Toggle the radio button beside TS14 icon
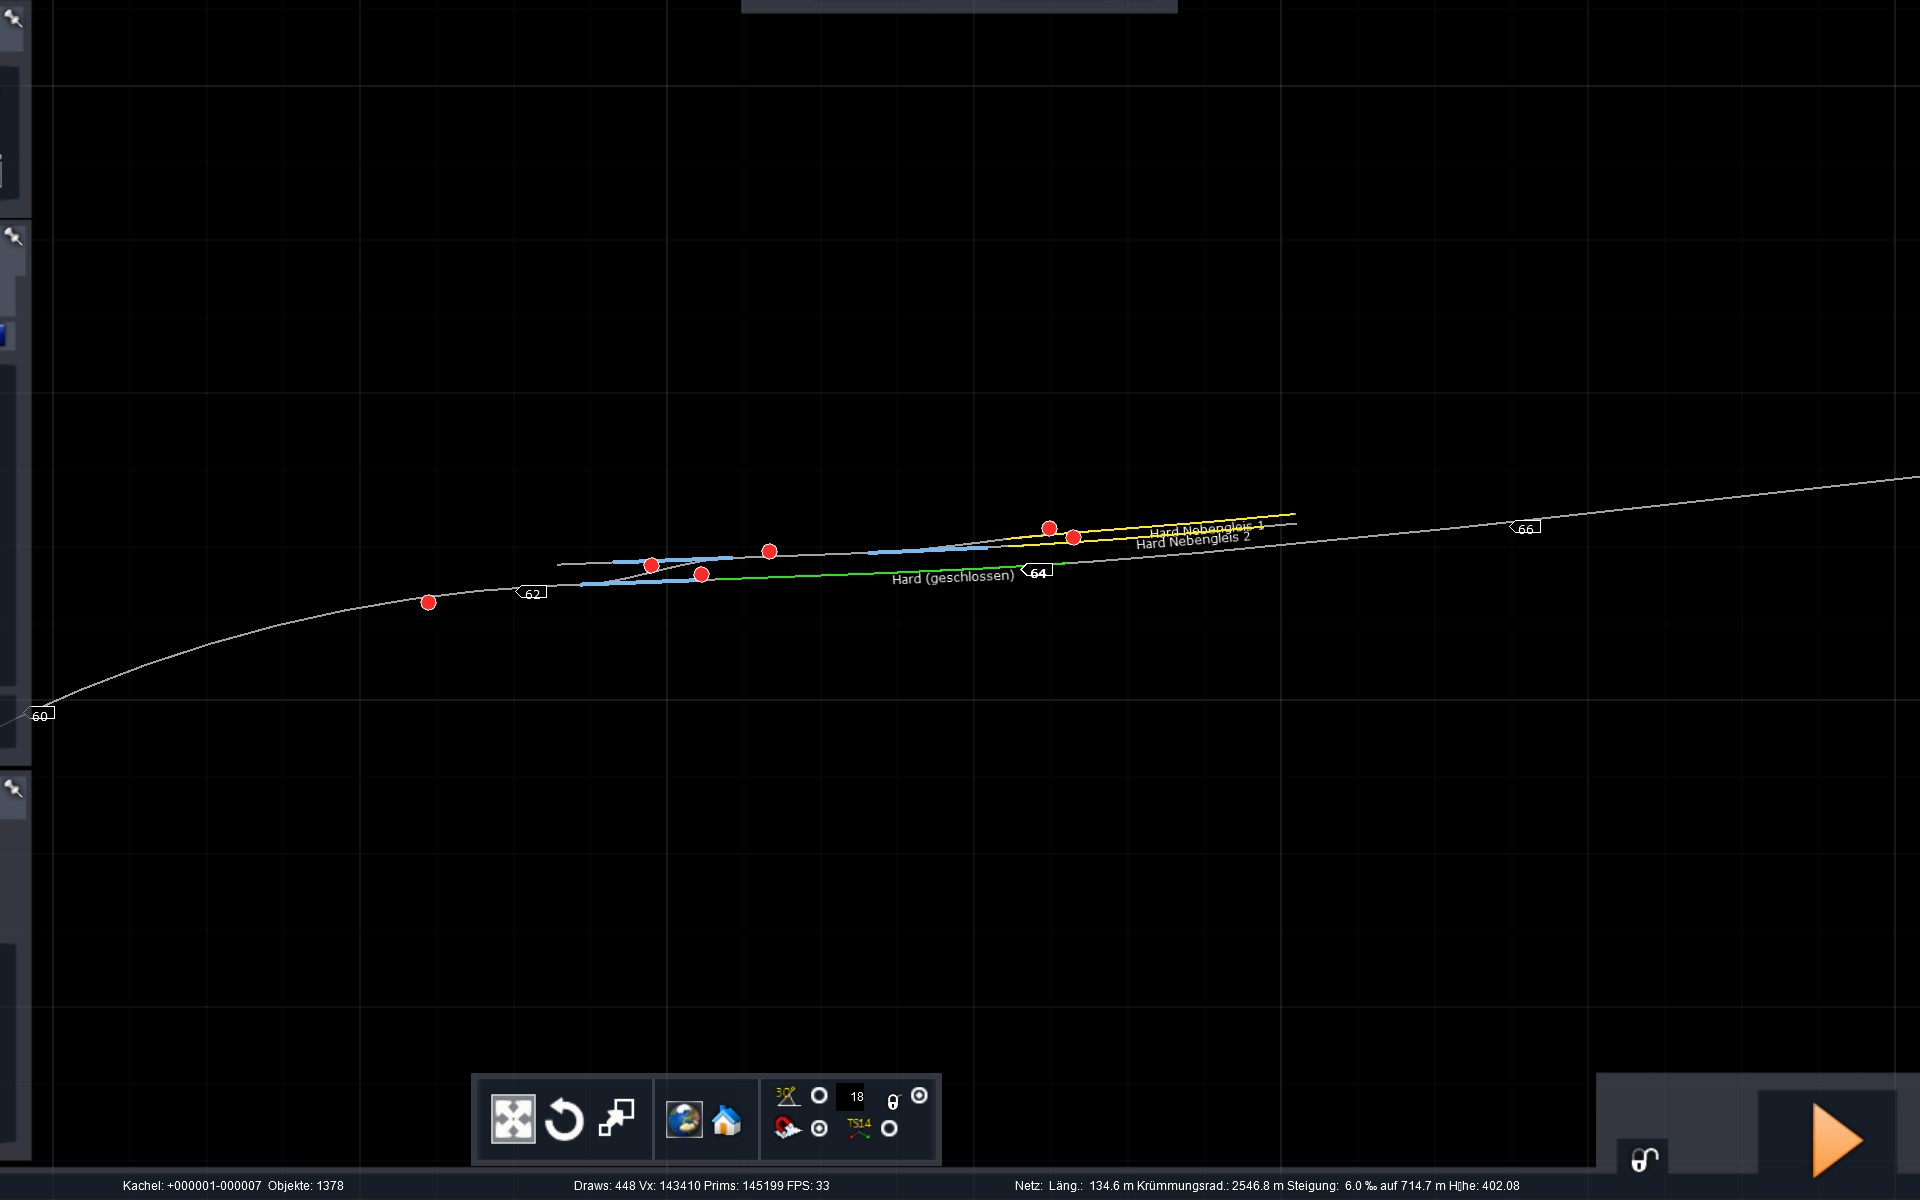Image resolution: width=1920 pixels, height=1200 pixels. point(889,1128)
